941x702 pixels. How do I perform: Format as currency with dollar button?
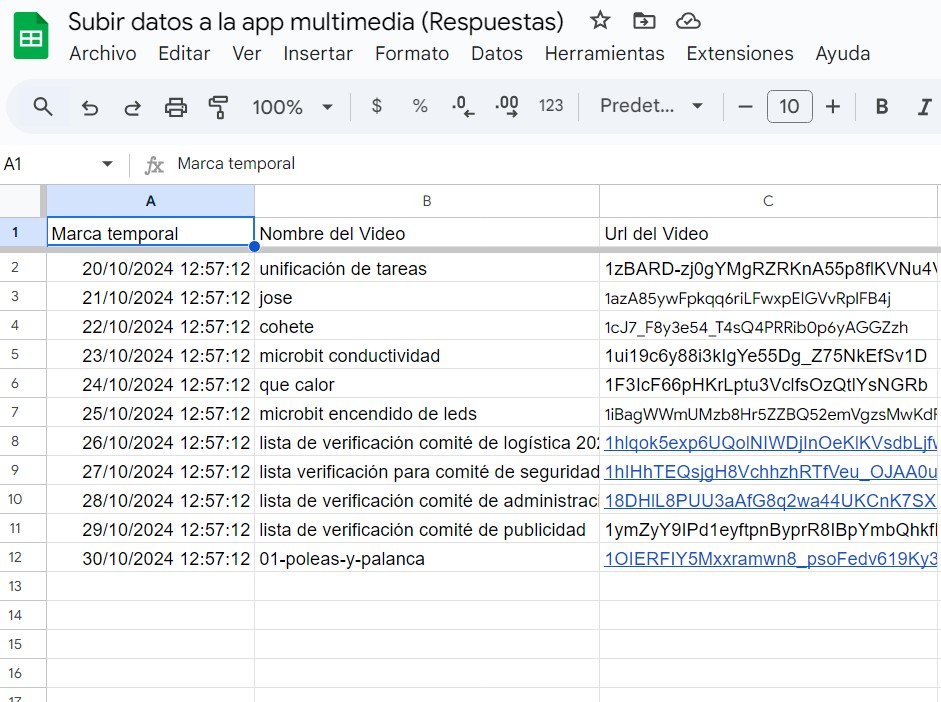(376, 106)
